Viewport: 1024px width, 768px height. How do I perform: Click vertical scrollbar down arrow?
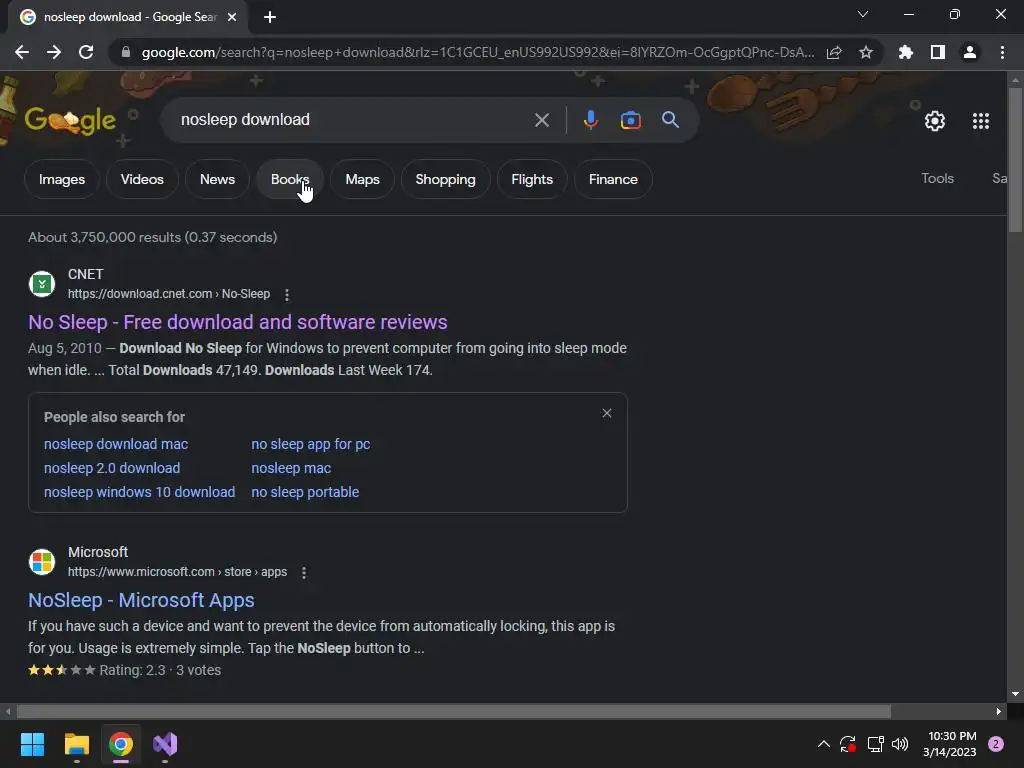pyautogui.click(x=1014, y=694)
